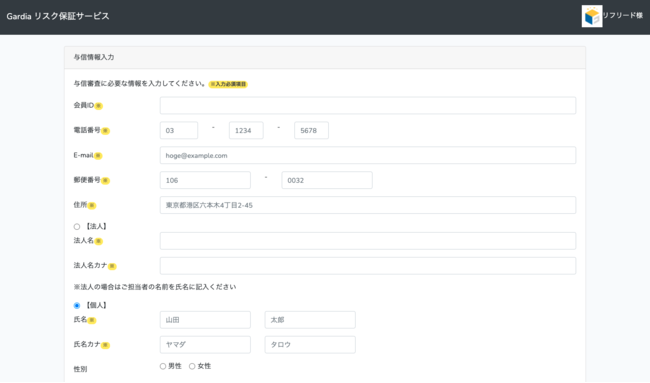Click the phone last field 5678
This screenshot has height=383, width=650.
(x=311, y=131)
